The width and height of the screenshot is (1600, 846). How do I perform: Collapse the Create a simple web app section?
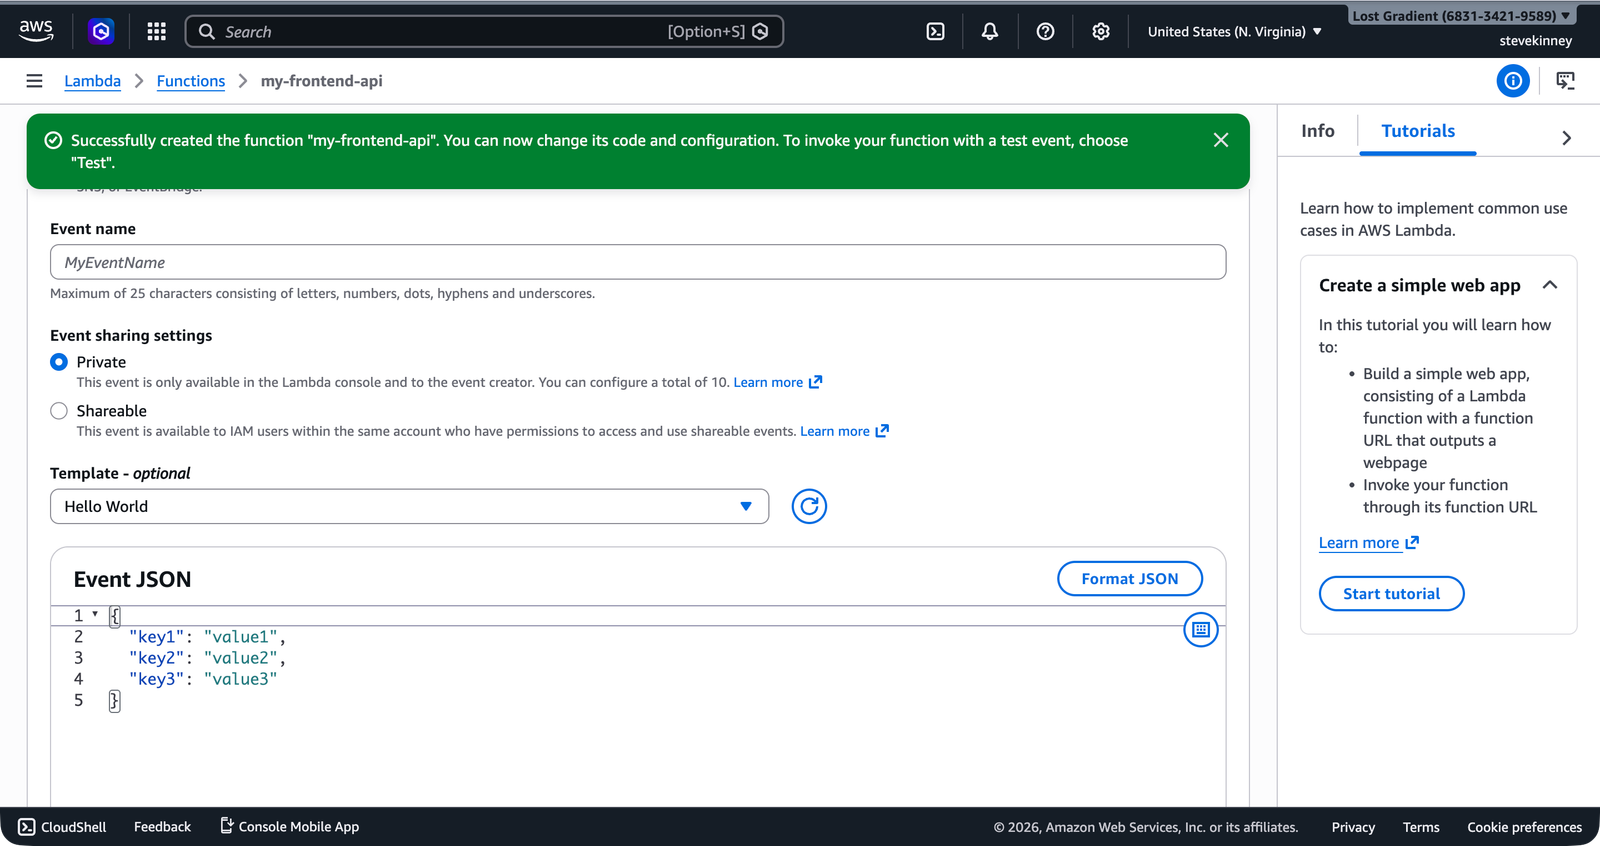coord(1549,285)
